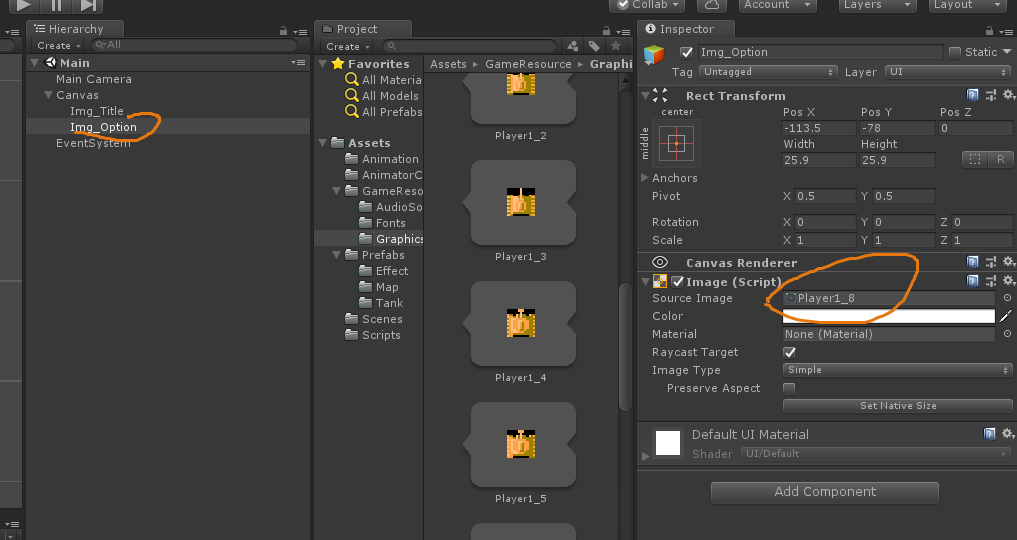The image size is (1017, 540).
Task: Expand the Anchors section
Action: pos(645,178)
